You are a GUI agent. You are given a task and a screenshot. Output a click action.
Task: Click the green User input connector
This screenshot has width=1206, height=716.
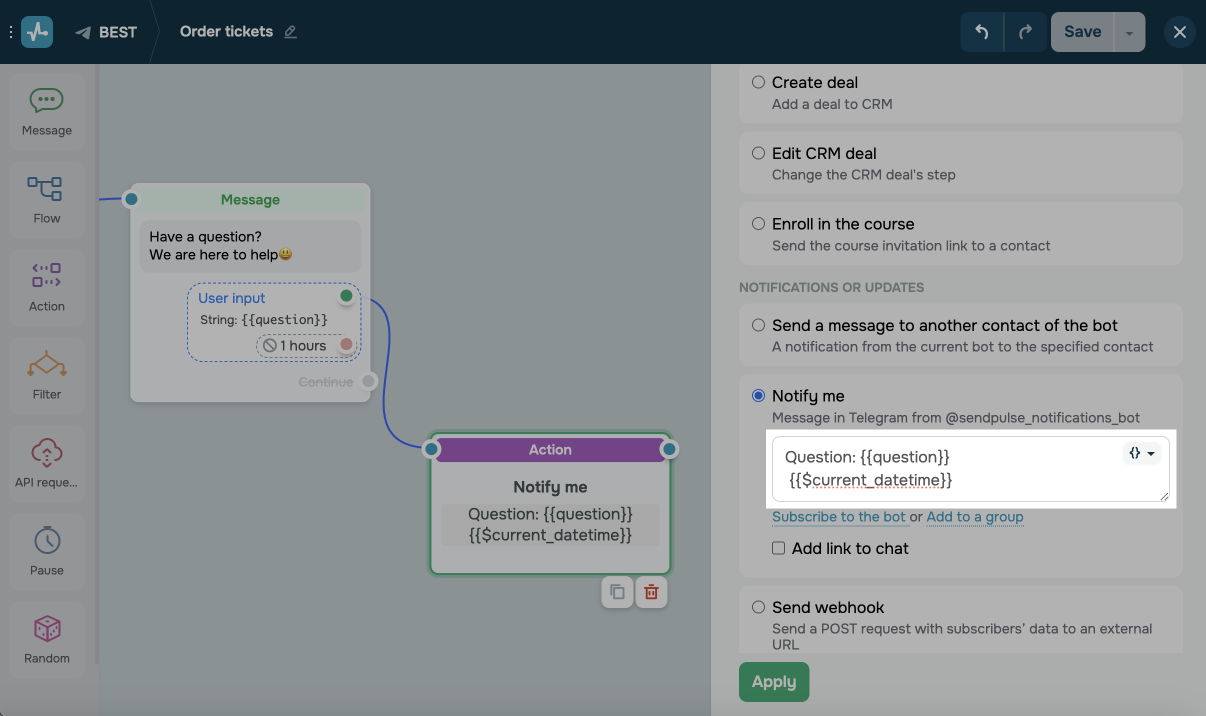tap(346, 296)
